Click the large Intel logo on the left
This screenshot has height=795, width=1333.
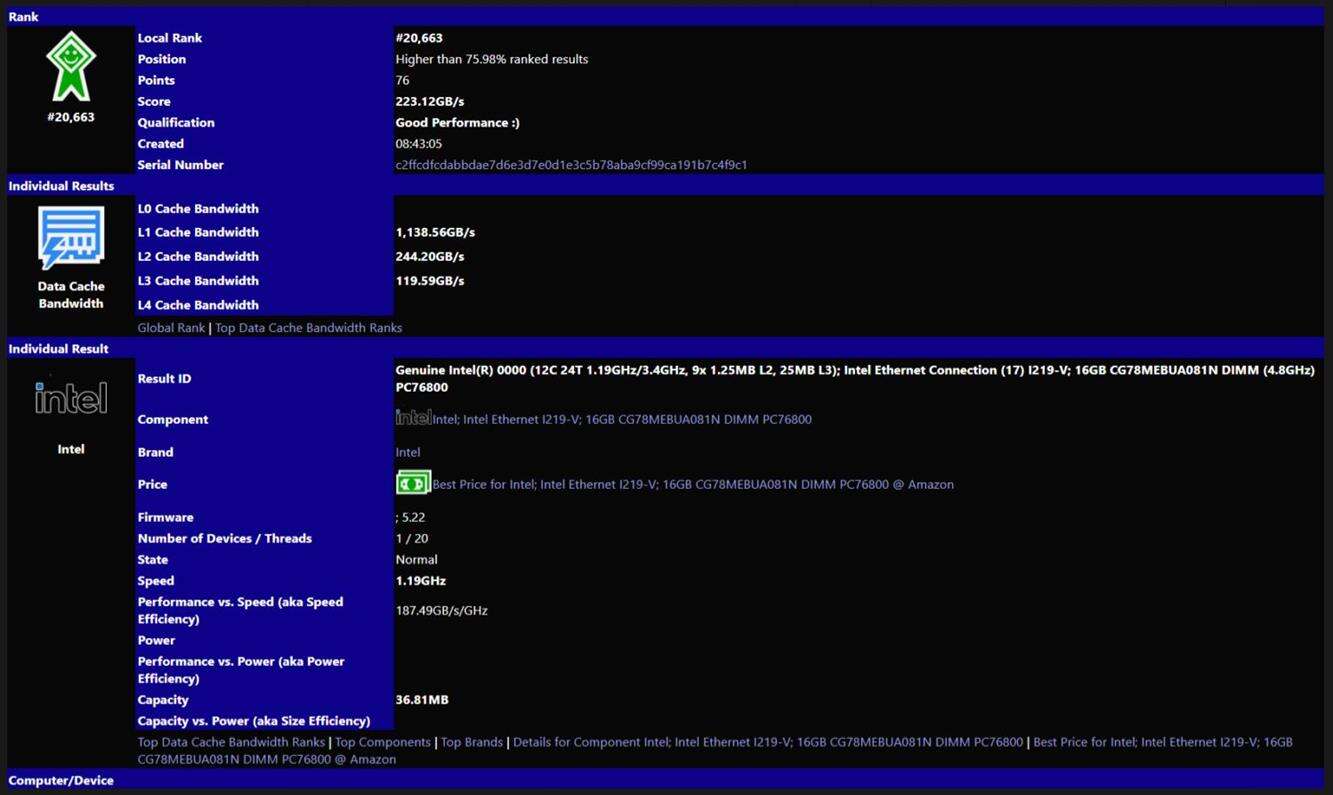[x=71, y=398]
